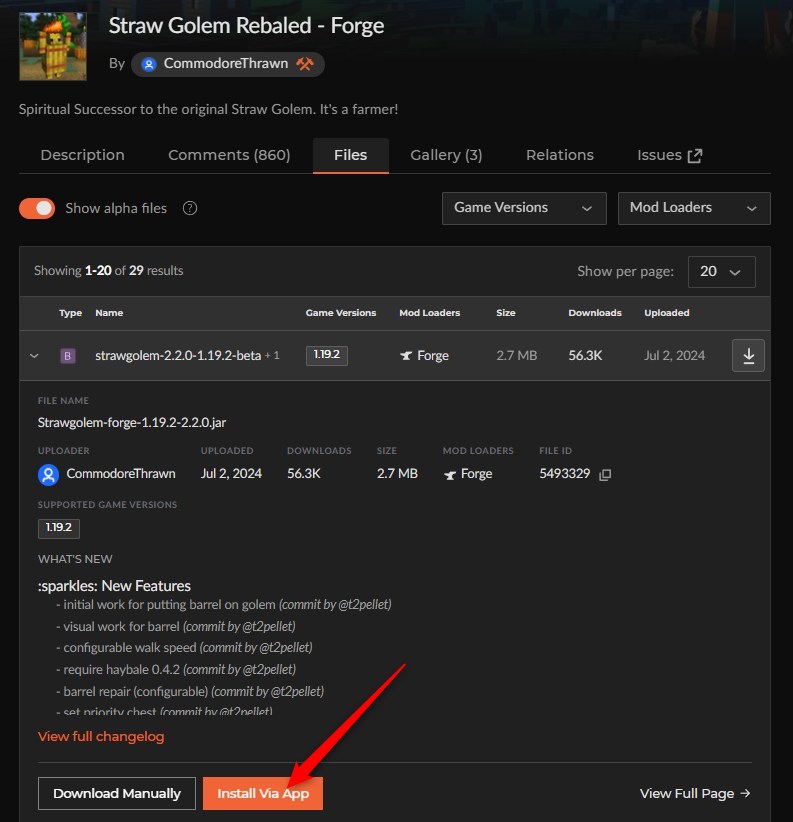Screen dimensions: 793x822
Task: Toggle the Show alpha files switch
Action: tap(37, 208)
